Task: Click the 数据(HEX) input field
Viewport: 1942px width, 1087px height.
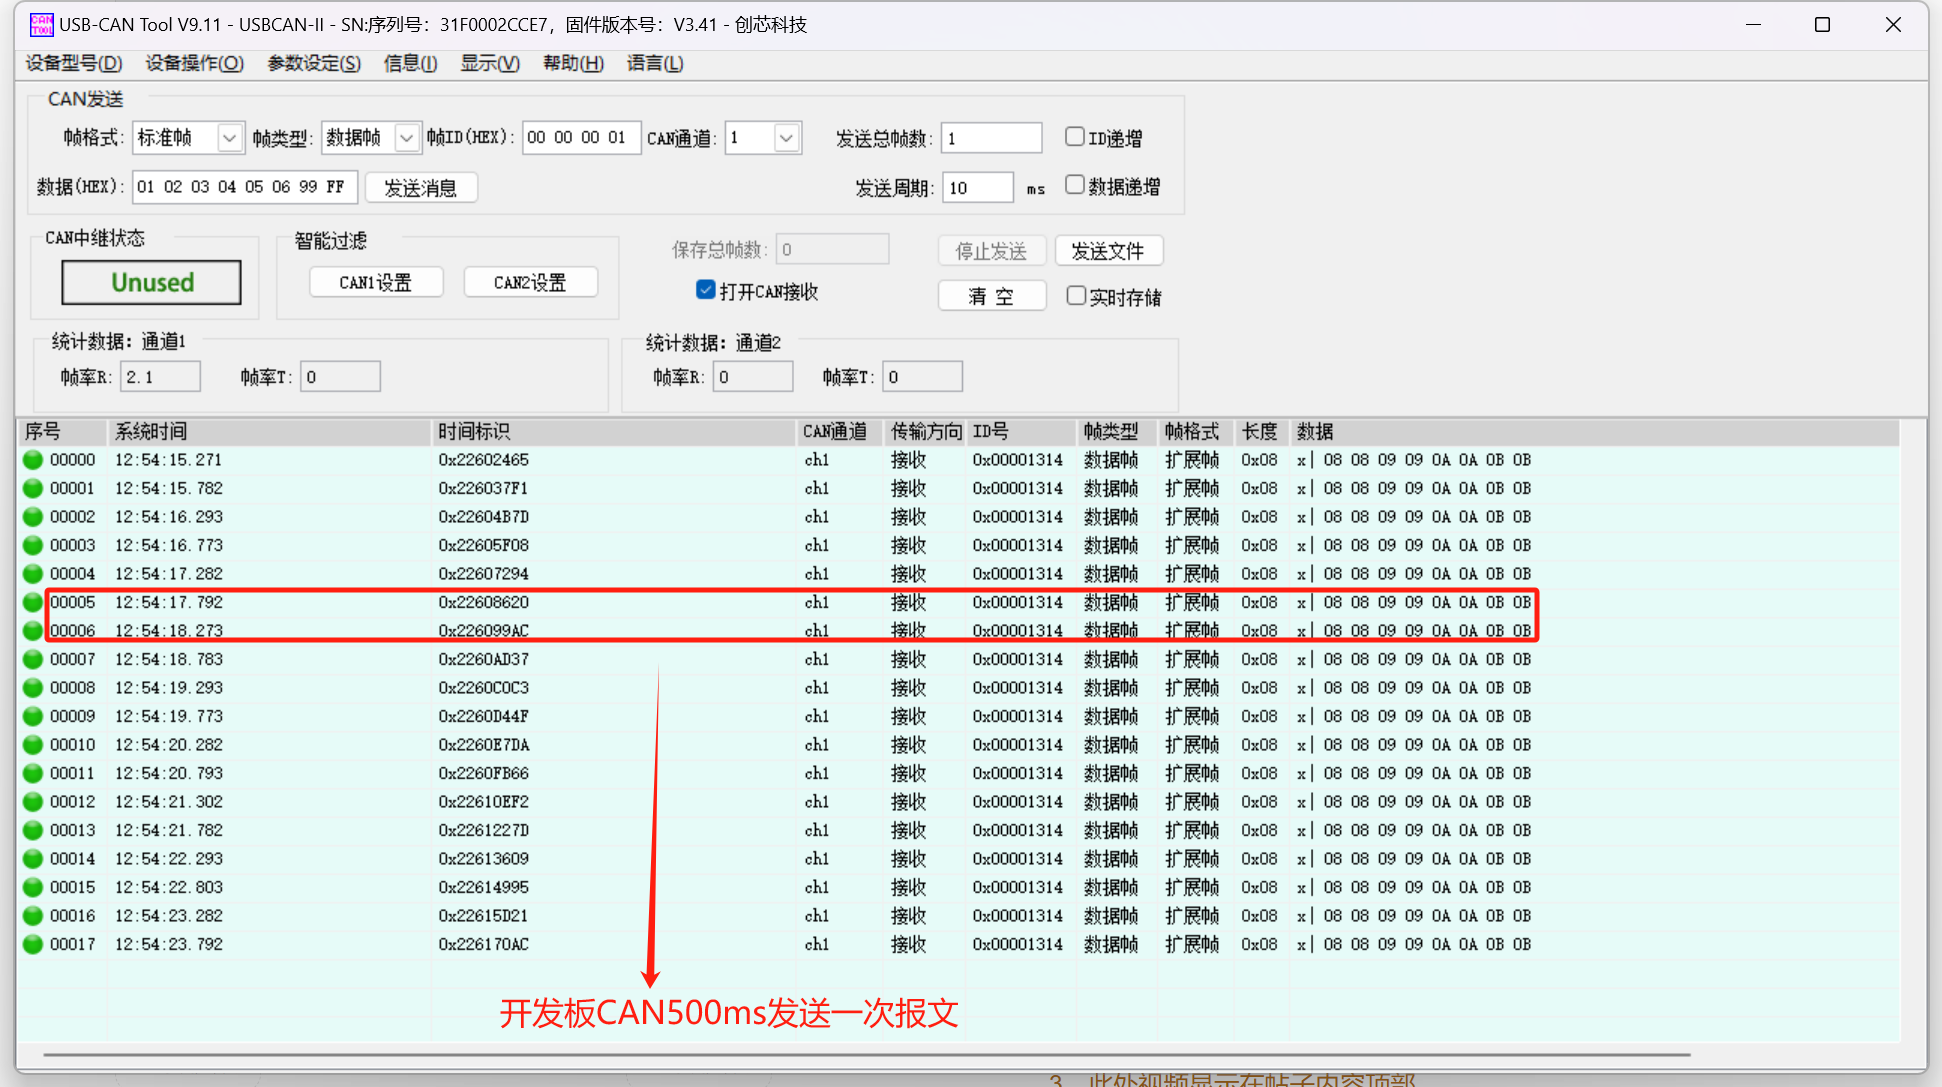Action: coord(245,187)
